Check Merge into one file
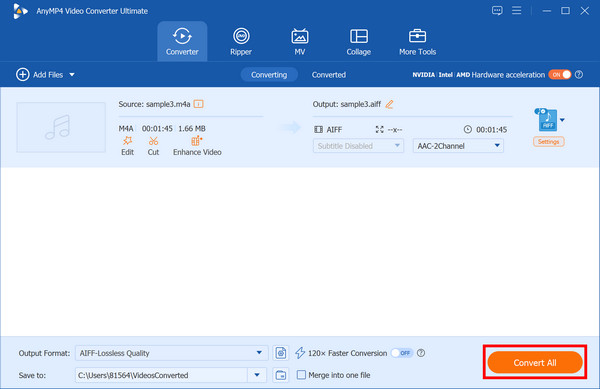The image size is (600, 389). click(302, 375)
